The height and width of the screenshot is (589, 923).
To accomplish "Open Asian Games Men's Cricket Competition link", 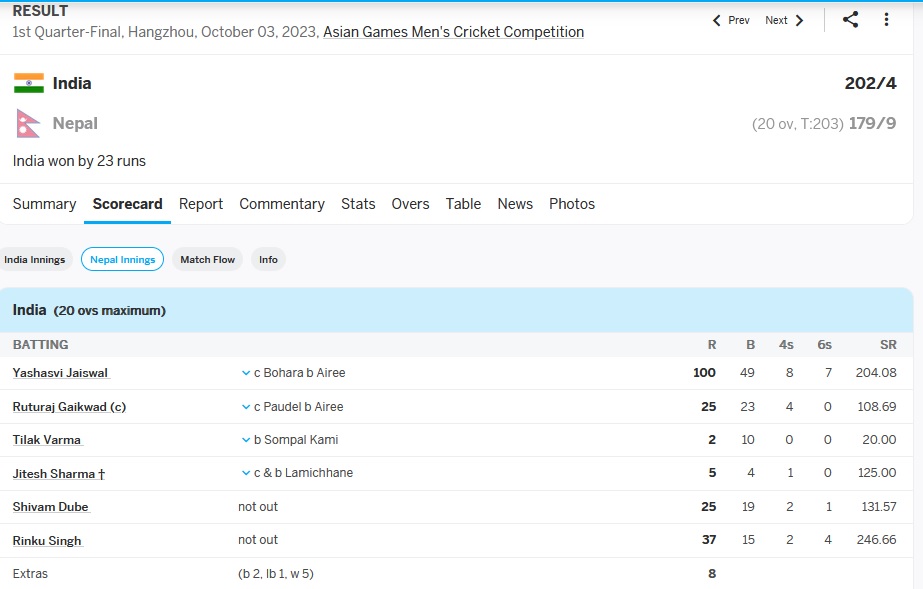I will (453, 32).
